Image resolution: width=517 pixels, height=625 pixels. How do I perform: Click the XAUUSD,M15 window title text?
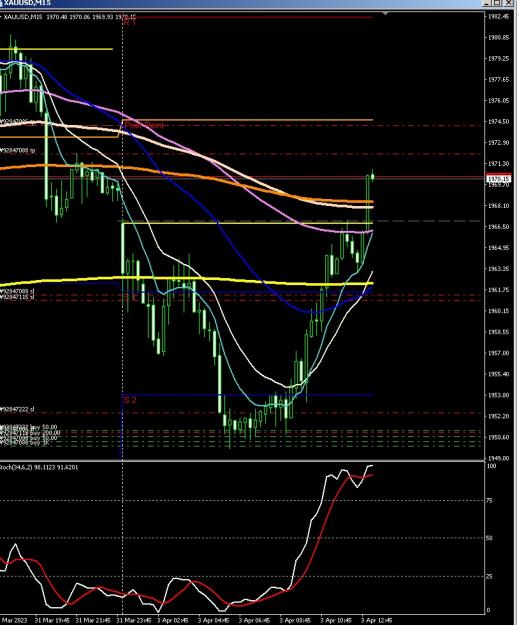coord(28,3)
